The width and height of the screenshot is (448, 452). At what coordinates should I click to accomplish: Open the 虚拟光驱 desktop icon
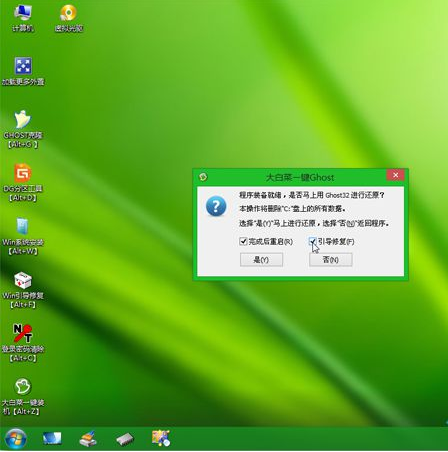tap(69, 19)
